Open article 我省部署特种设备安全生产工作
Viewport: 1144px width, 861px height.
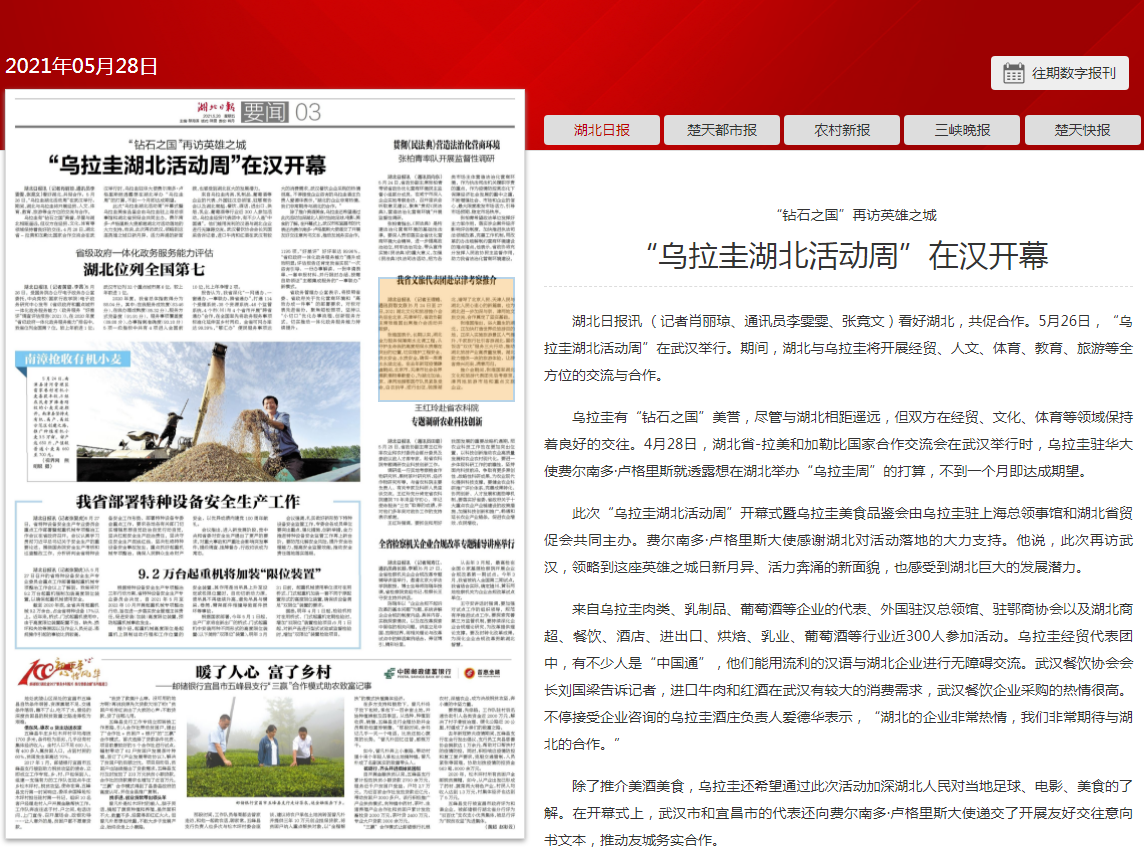tap(188, 500)
